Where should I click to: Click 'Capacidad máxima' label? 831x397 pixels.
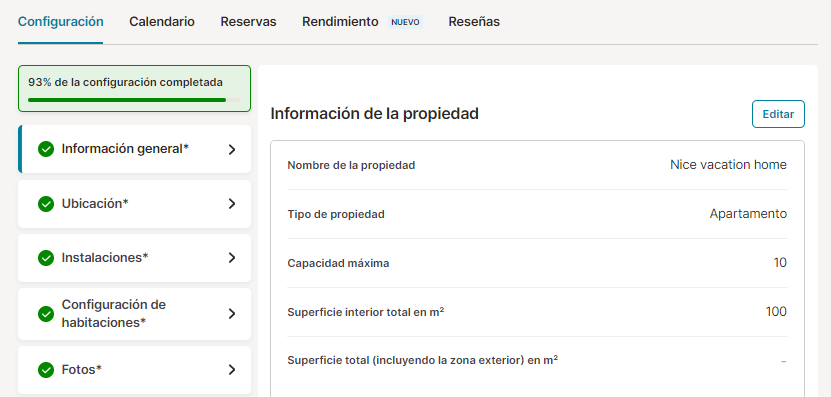pos(338,263)
